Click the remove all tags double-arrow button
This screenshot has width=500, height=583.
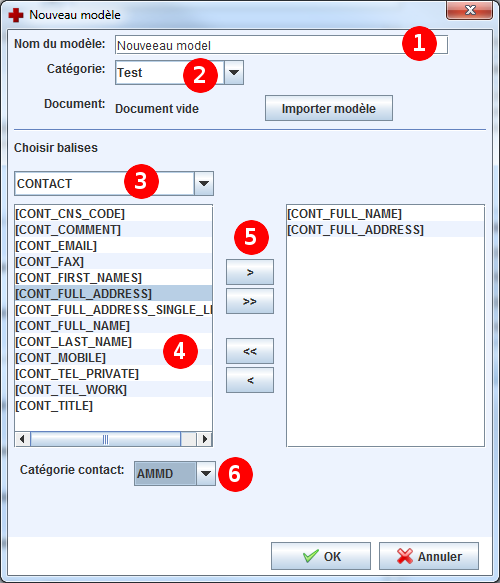[250, 351]
